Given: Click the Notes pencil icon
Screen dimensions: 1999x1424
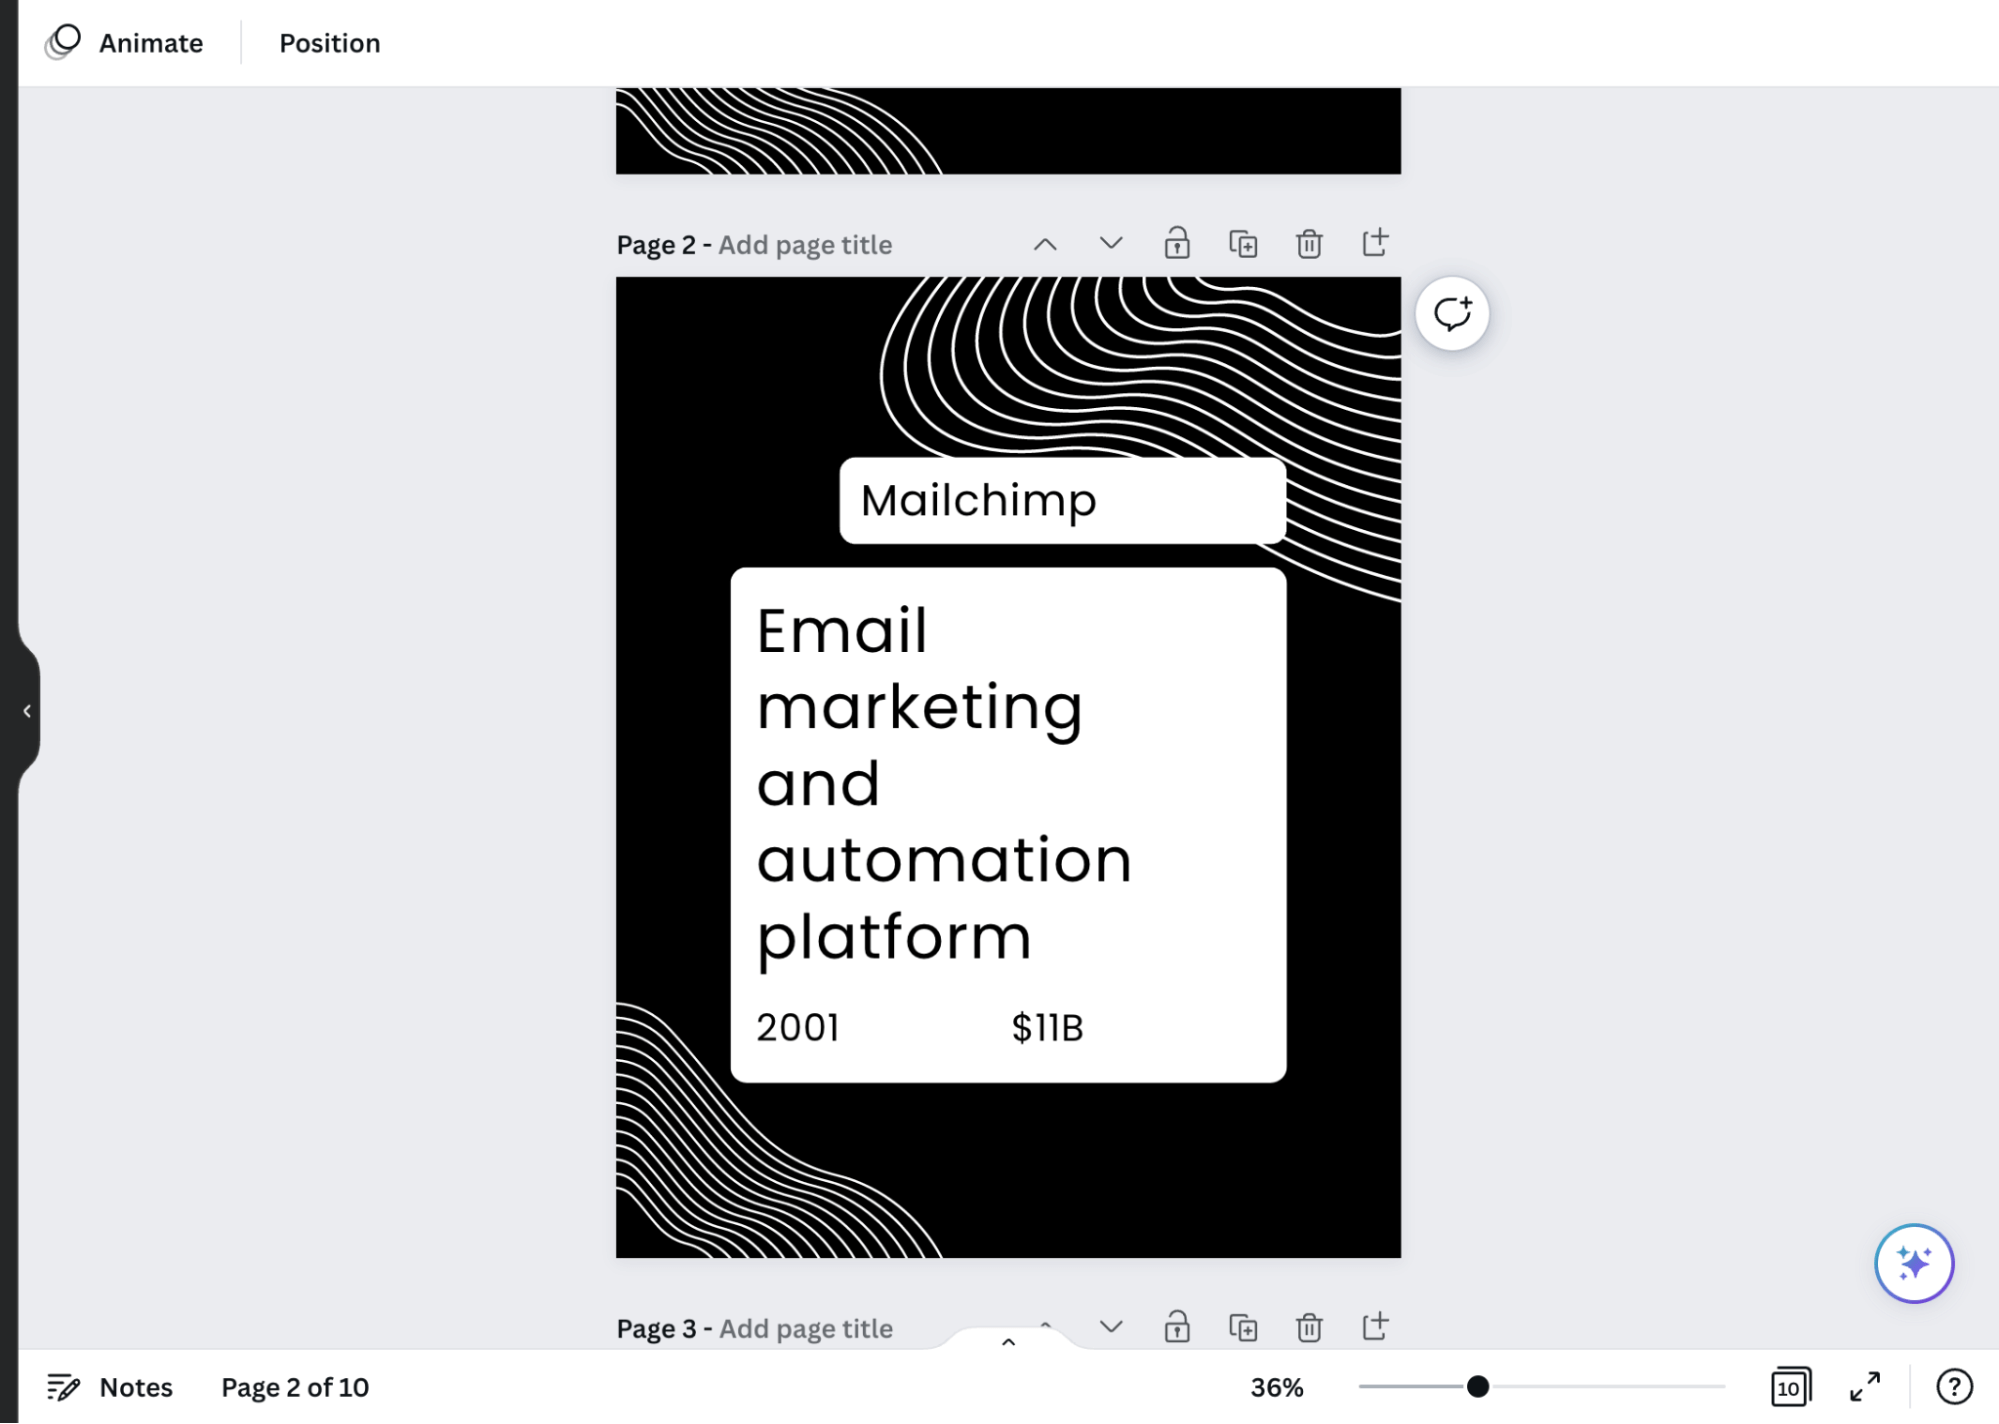Looking at the screenshot, I should tap(63, 1387).
